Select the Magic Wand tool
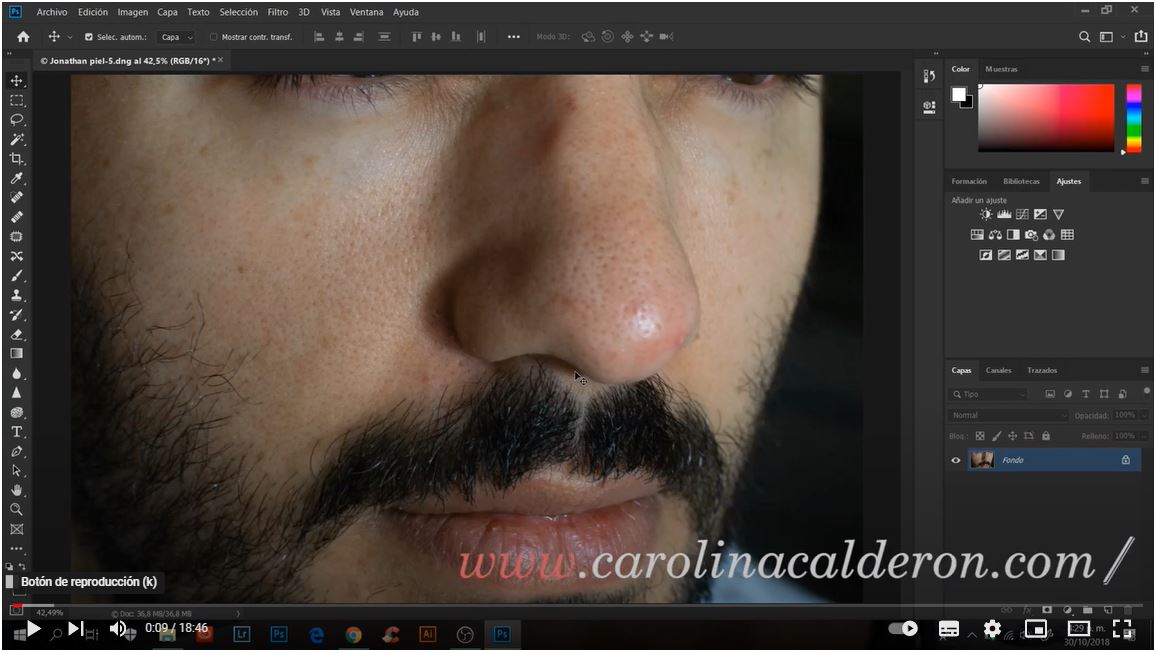1157x653 pixels. (16, 139)
